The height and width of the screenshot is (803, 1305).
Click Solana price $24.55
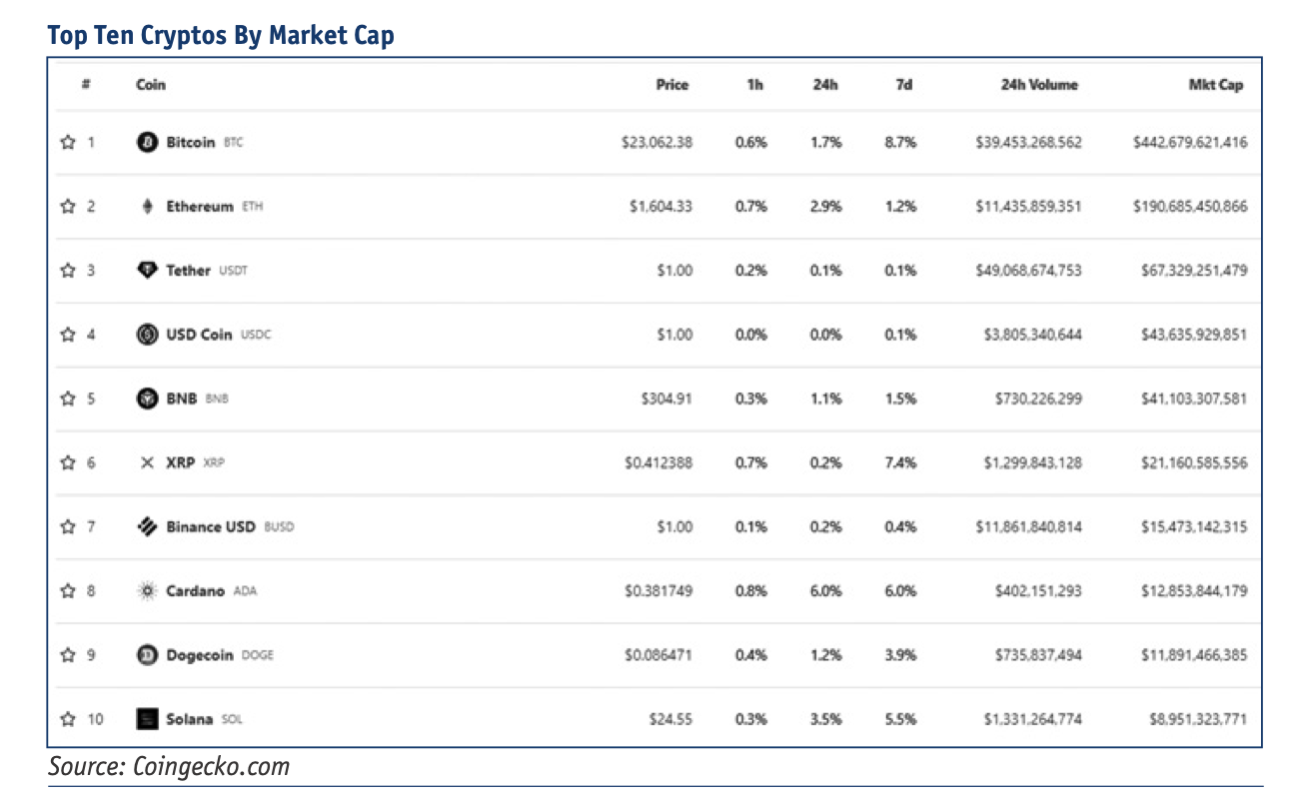[x=671, y=719]
